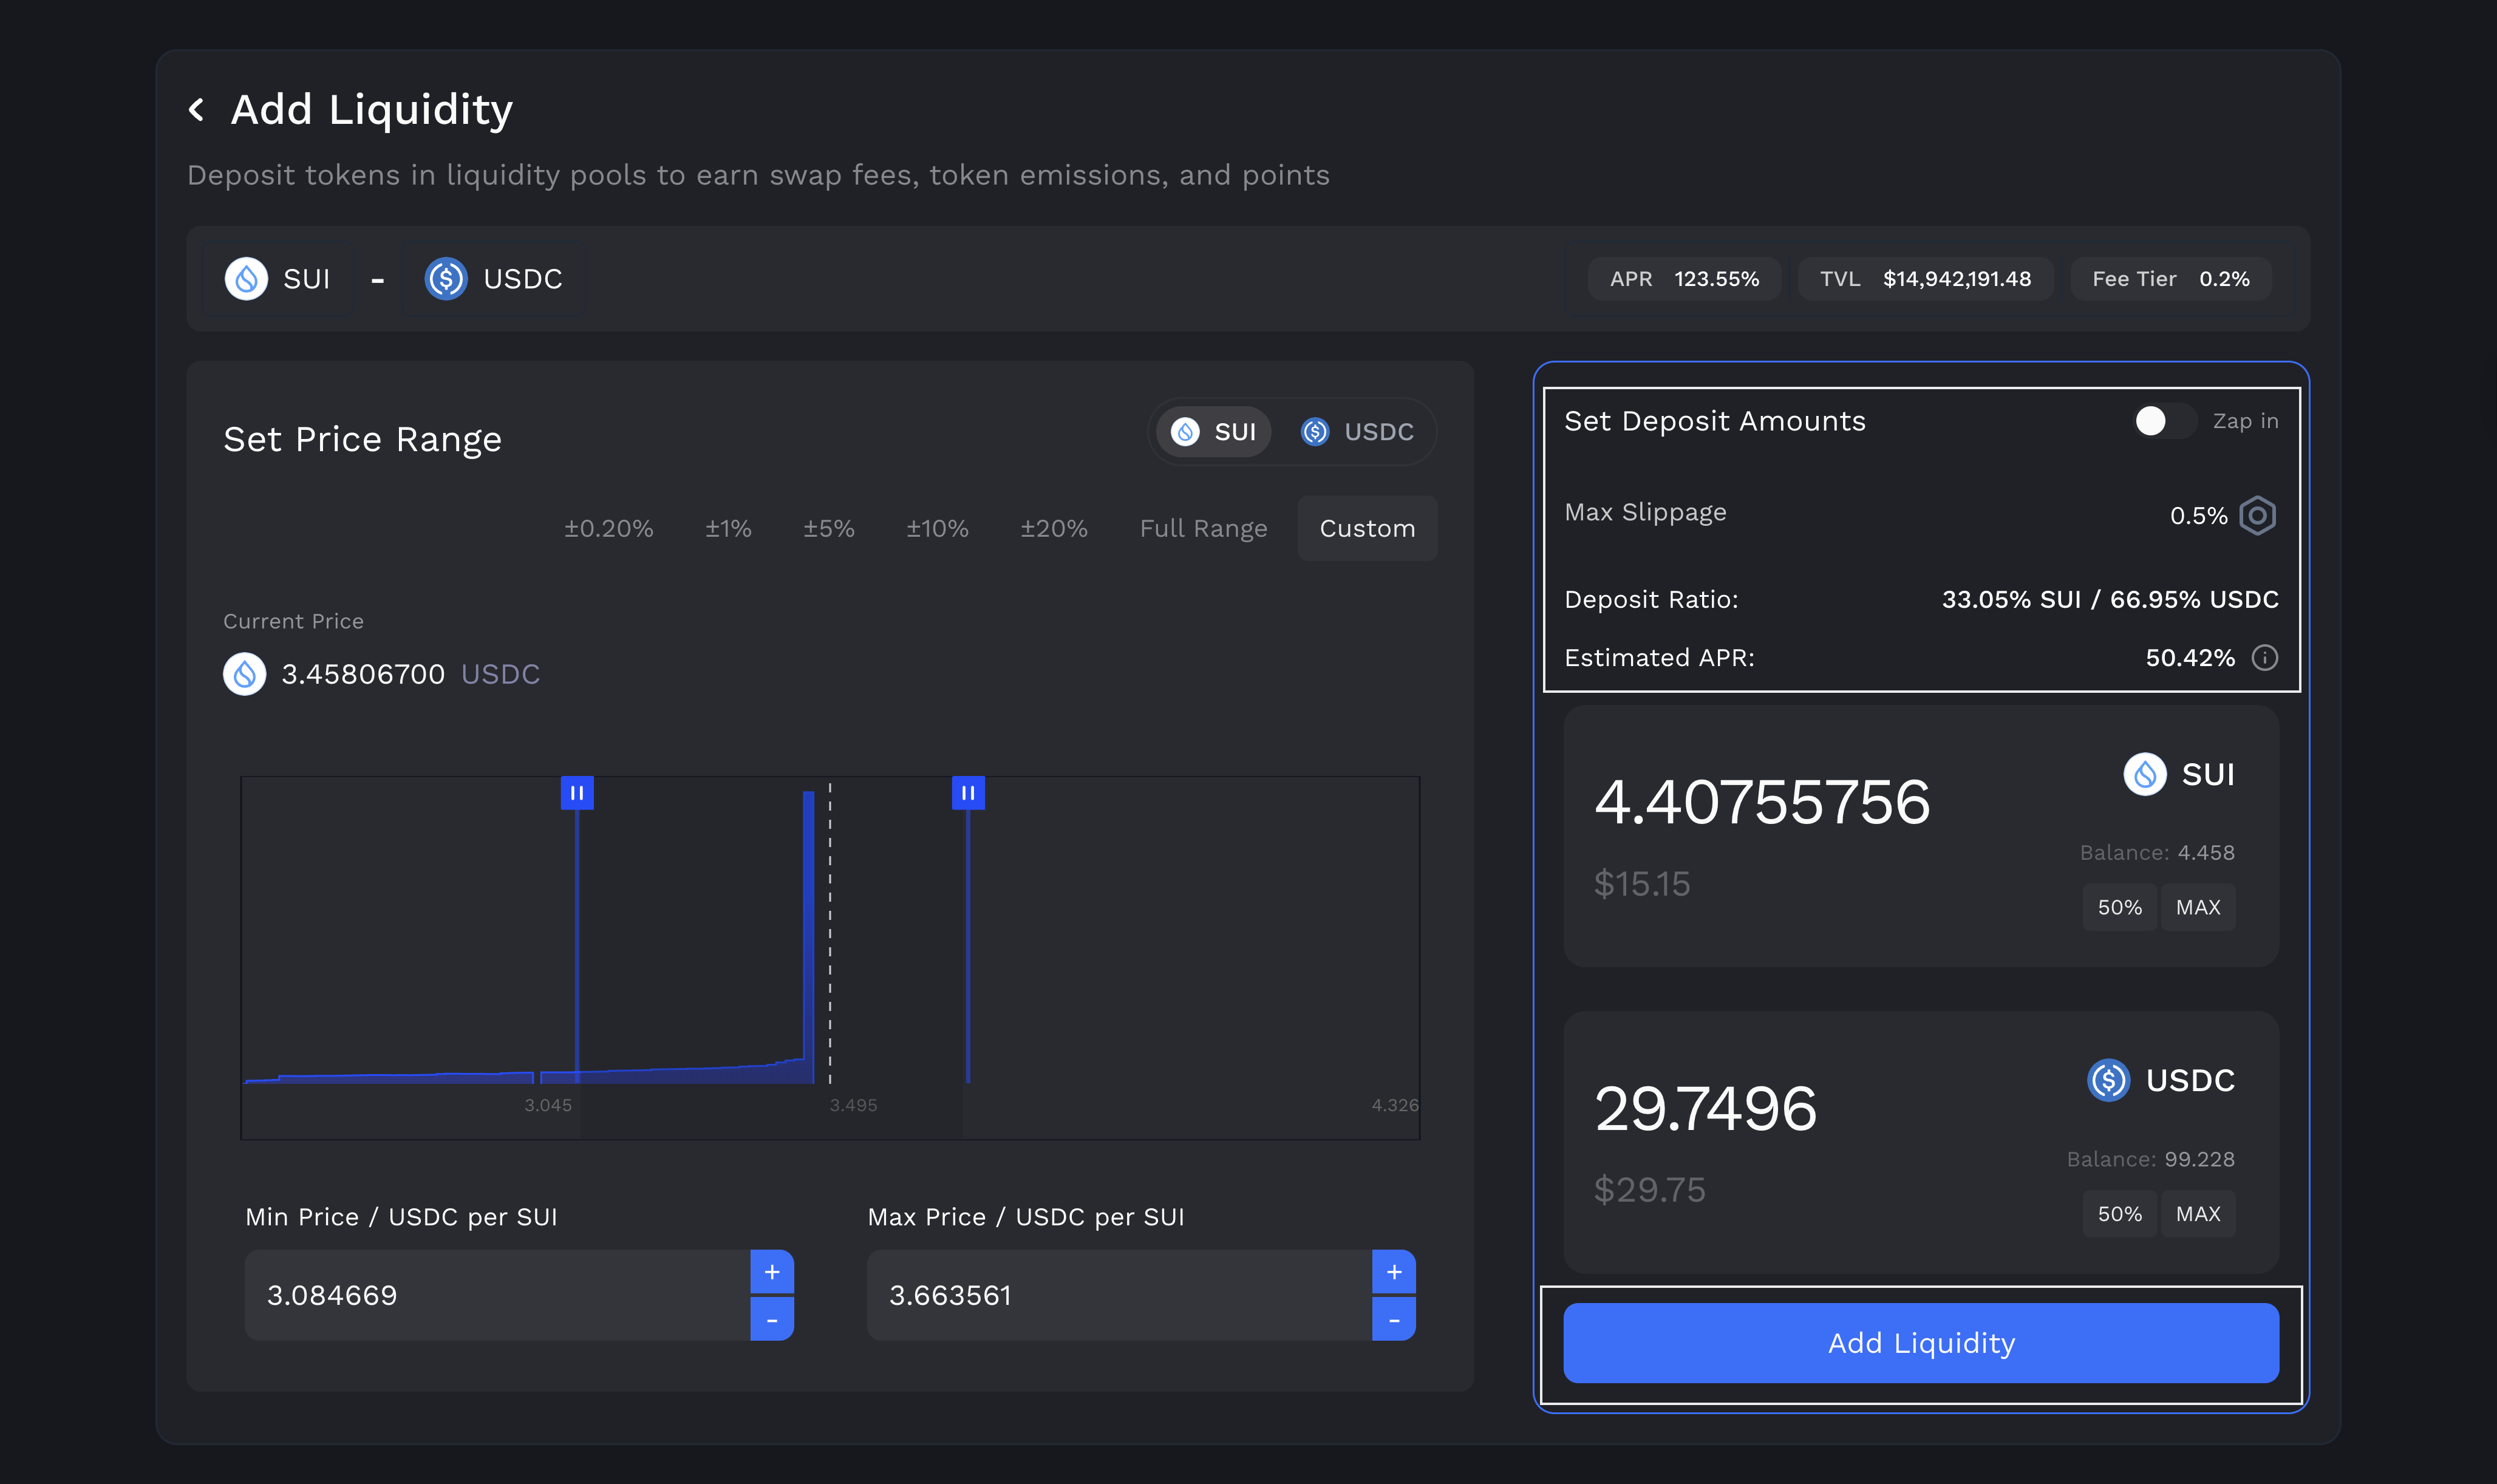Go back using the arrow beside Add Liquidity

point(197,110)
